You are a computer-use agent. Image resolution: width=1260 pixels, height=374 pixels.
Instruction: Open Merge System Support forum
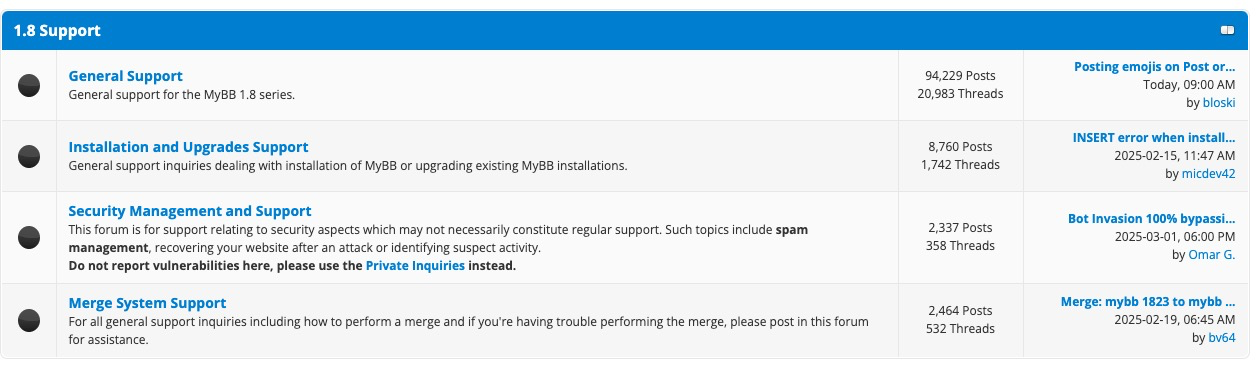pyautogui.click(x=147, y=303)
